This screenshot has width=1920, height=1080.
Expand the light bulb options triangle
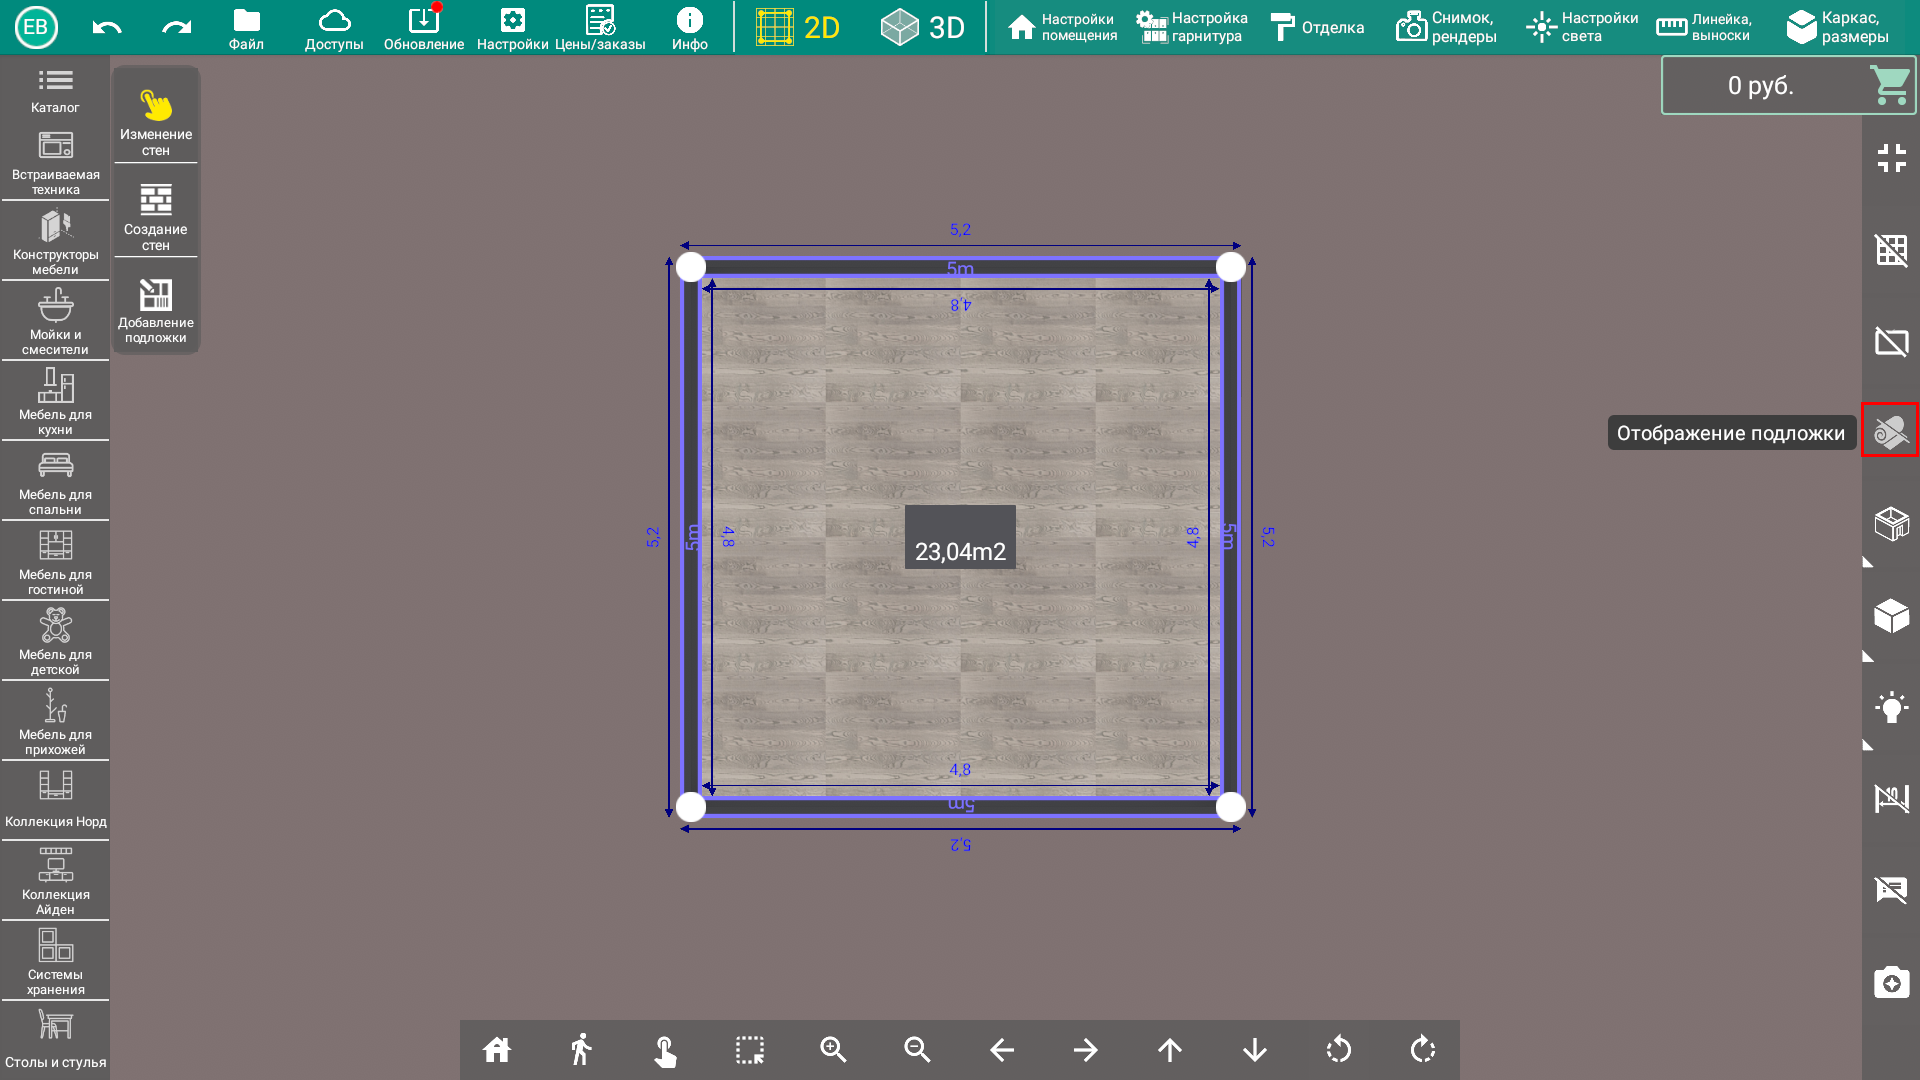tap(1867, 746)
